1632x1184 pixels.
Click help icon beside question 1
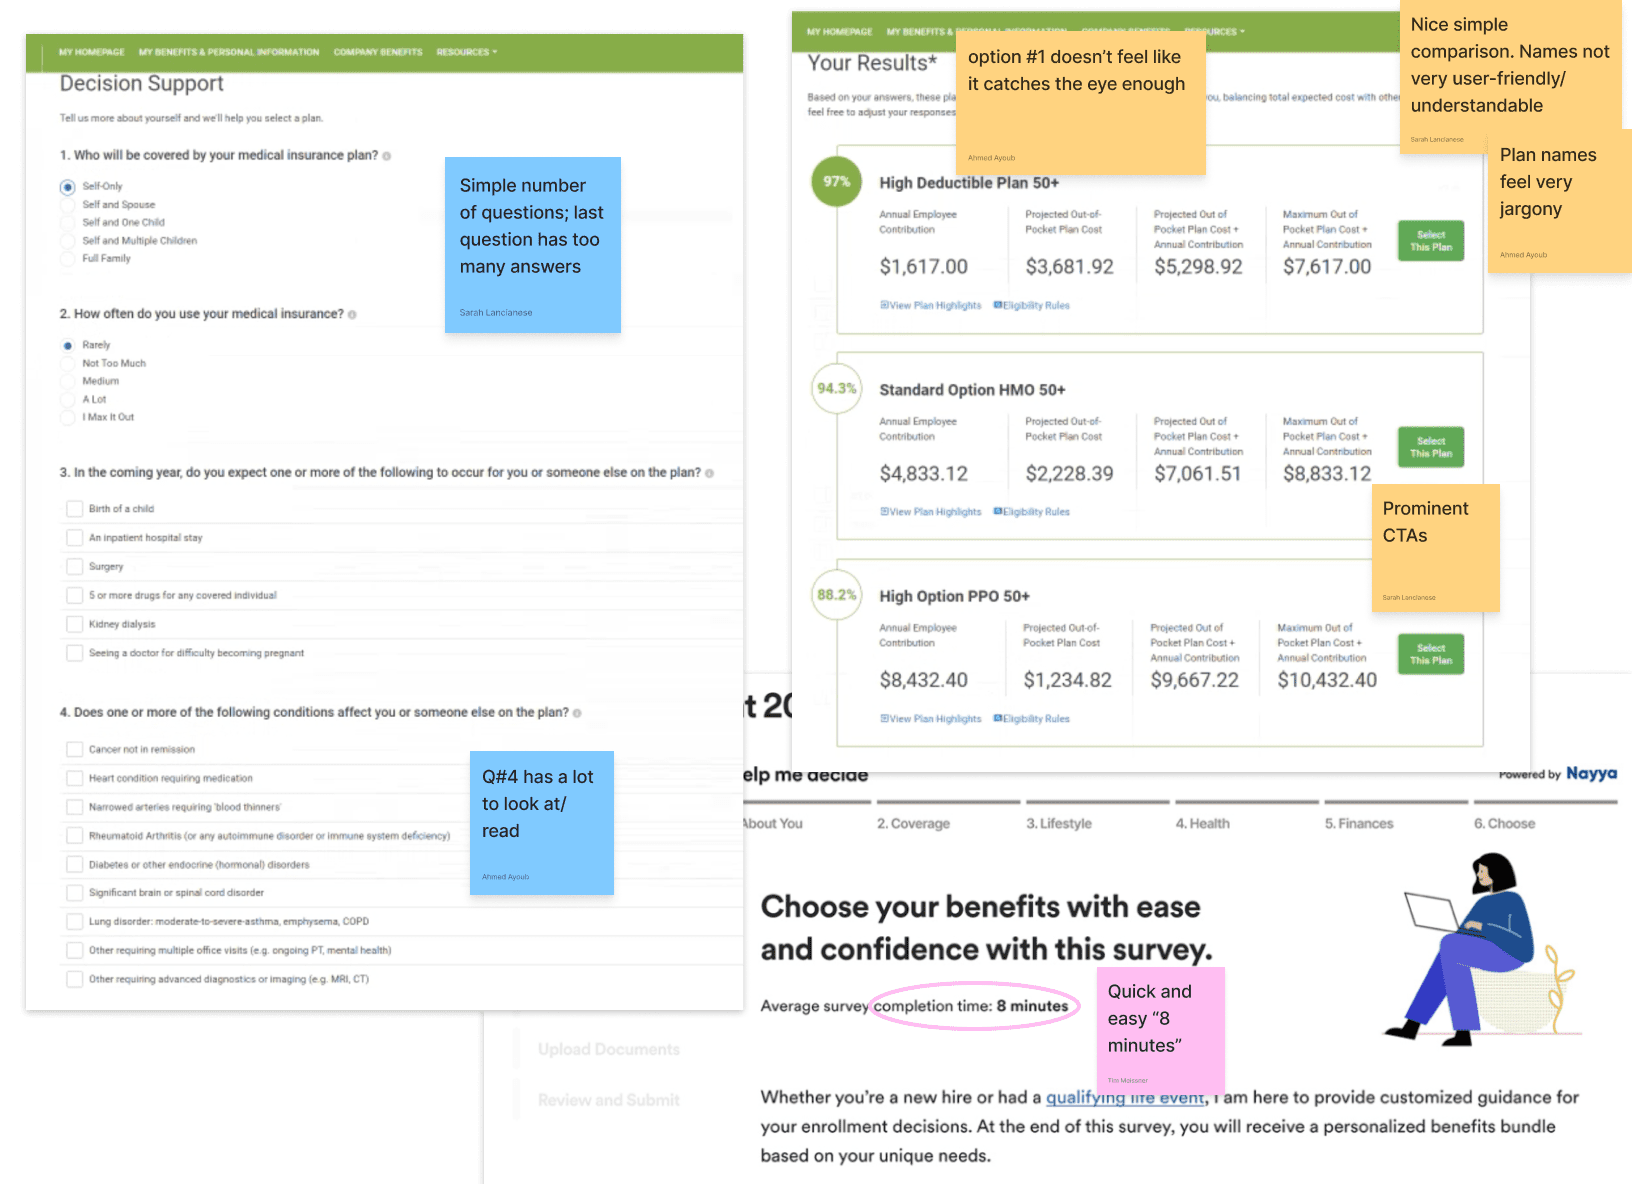(387, 156)
